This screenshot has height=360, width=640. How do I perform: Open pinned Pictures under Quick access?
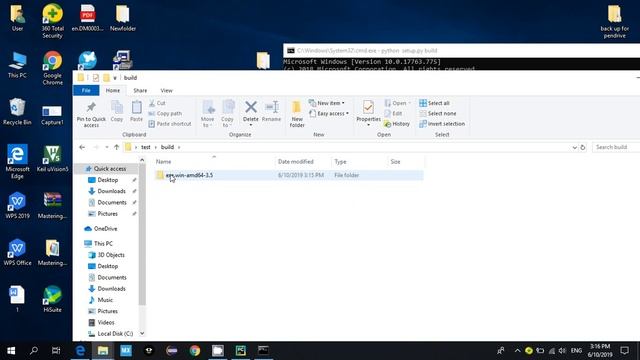click(x=107, y=214)
